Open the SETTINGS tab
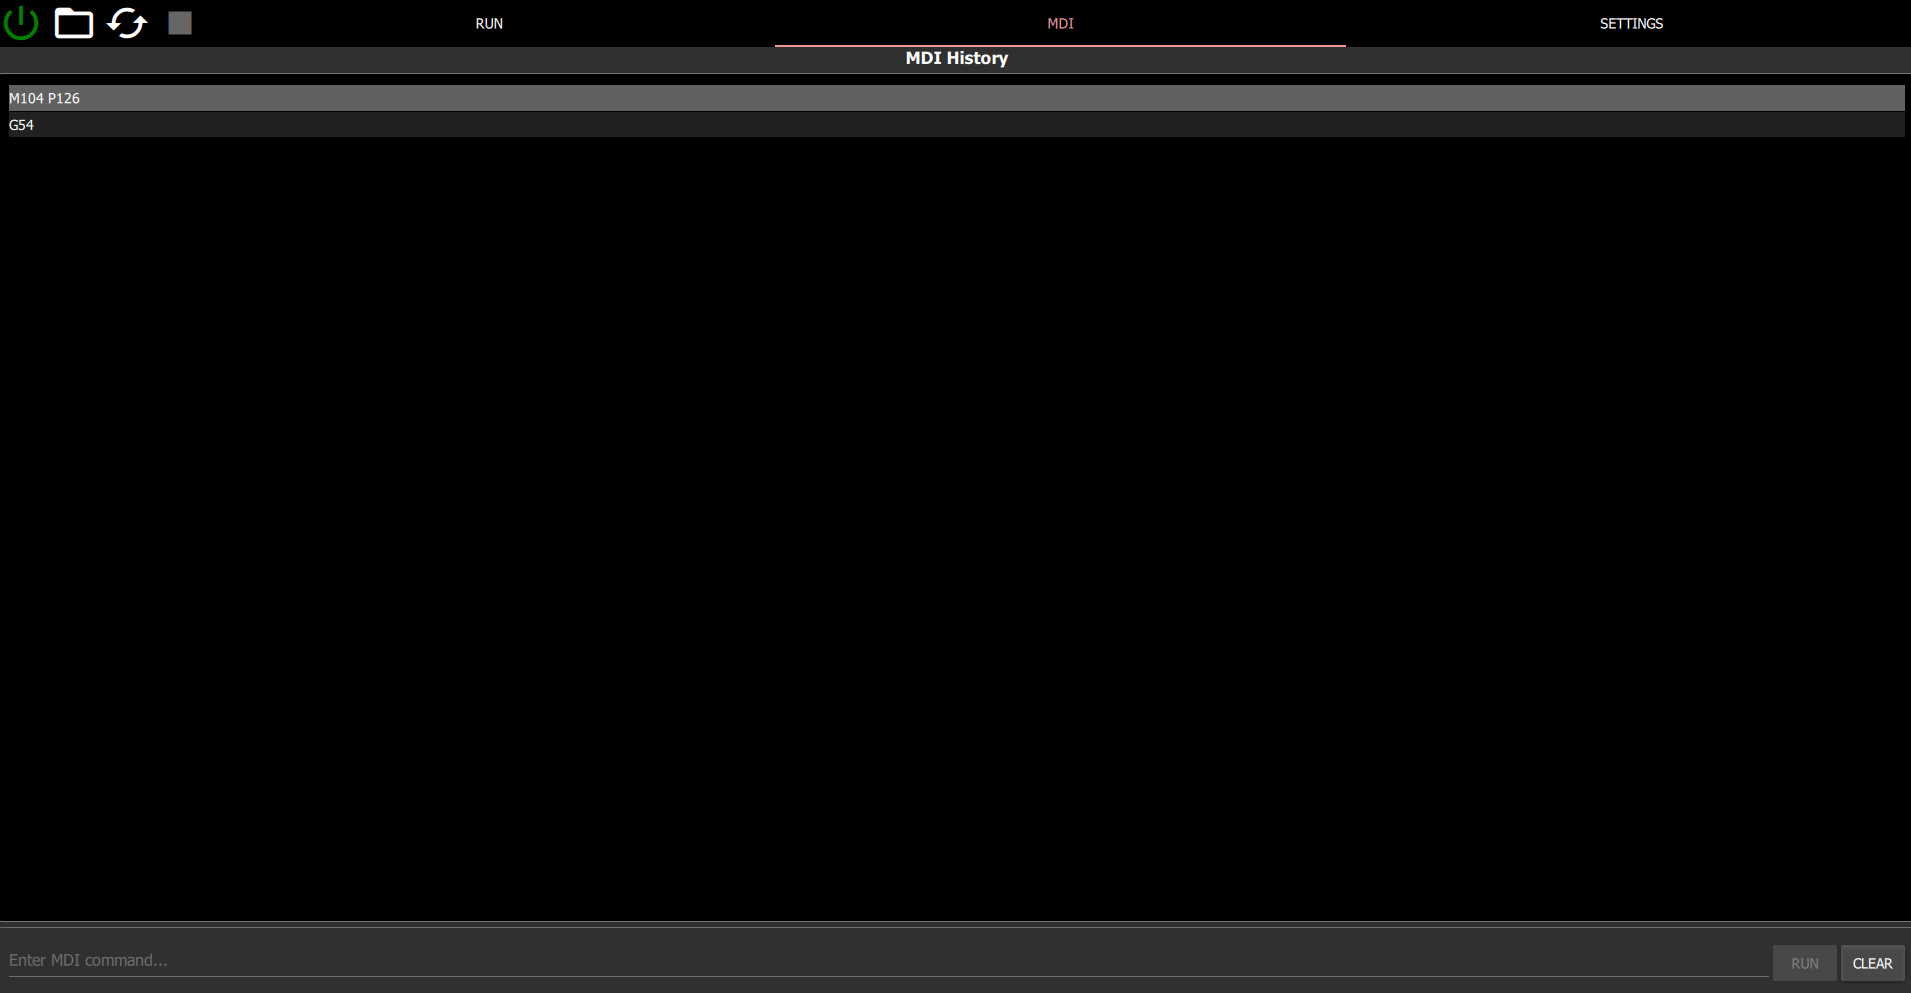Image resolution: width=1911 pixels, height=993 pixels. click(x=1631, y=23)
